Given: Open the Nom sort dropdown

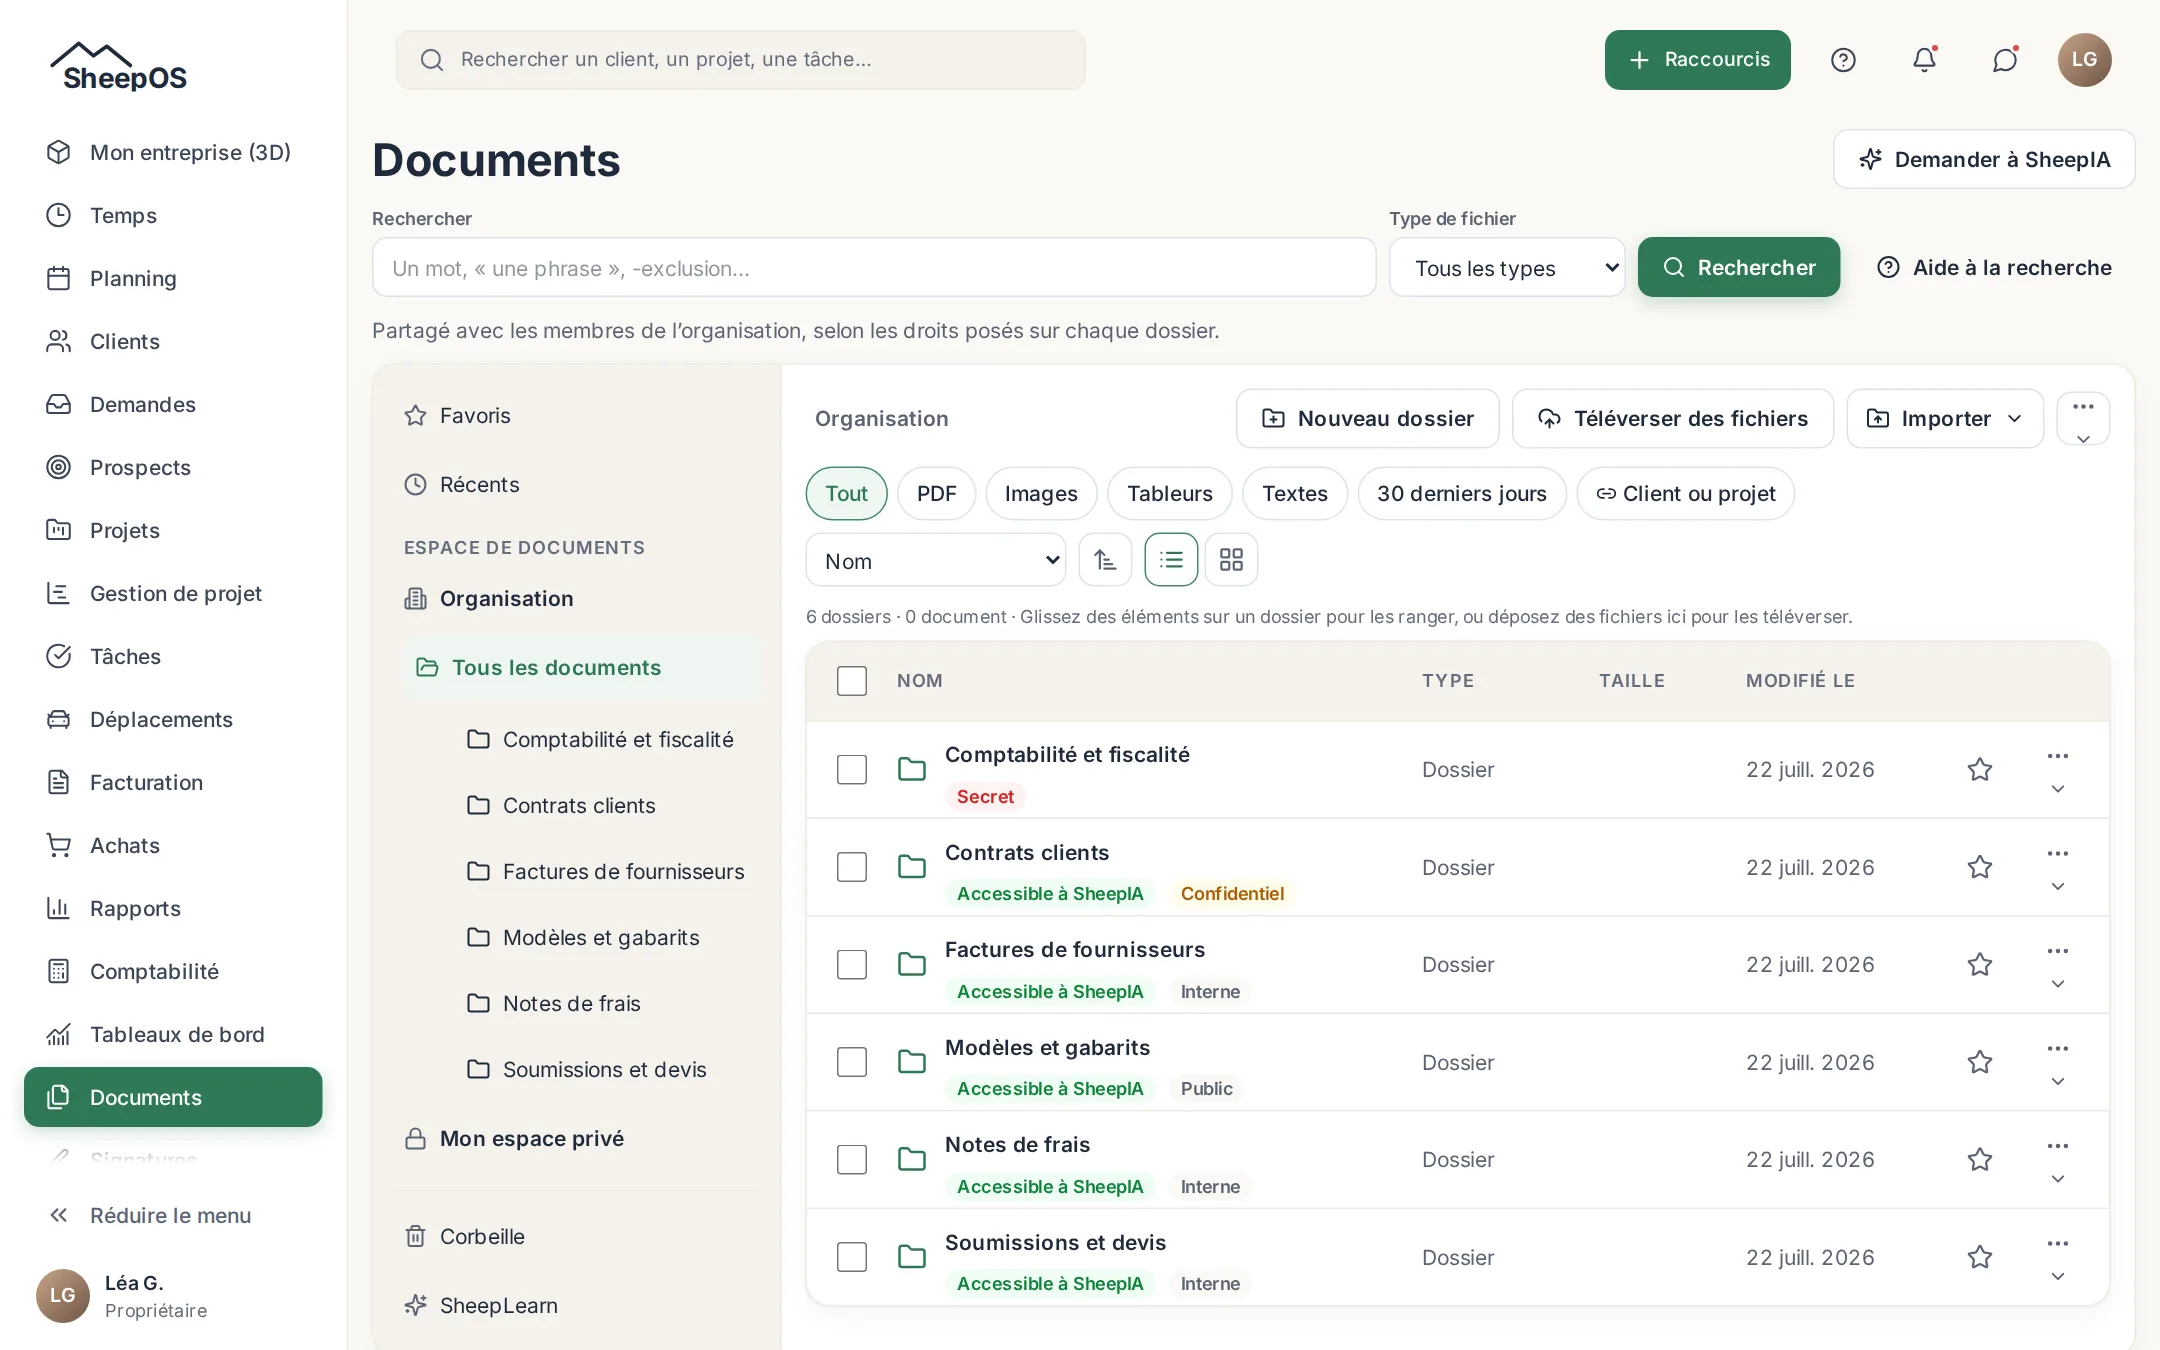Looking at the screenshot, I should click(936, 560).
